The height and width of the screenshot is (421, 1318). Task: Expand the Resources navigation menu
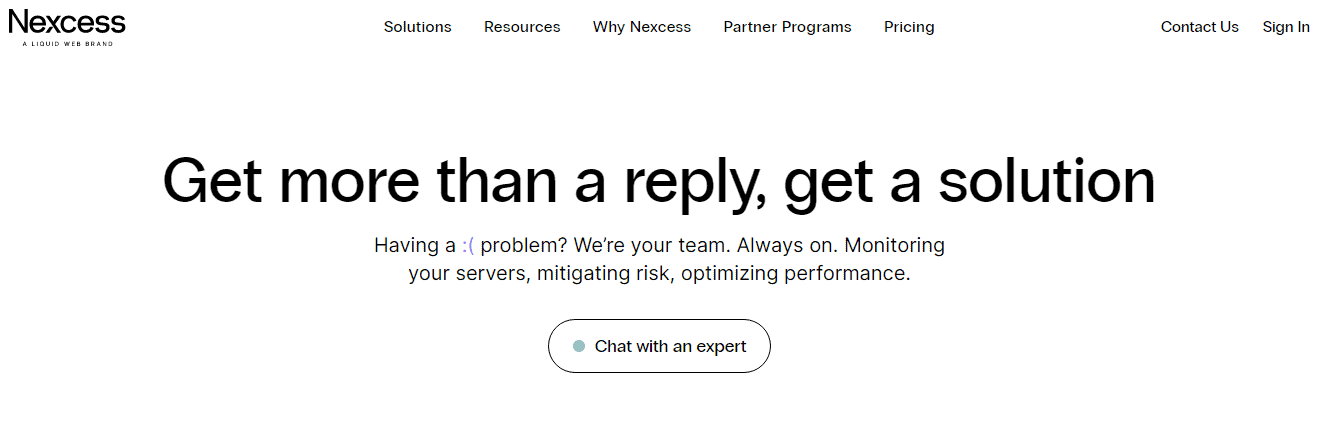click(522, 27)
